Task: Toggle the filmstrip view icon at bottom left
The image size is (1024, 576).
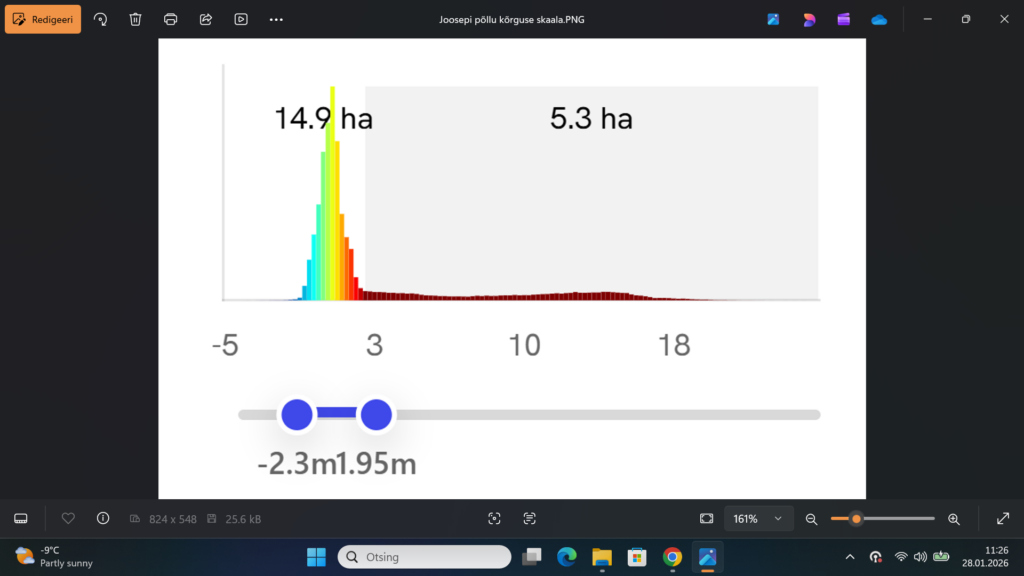Action: [x=21, y=518]
